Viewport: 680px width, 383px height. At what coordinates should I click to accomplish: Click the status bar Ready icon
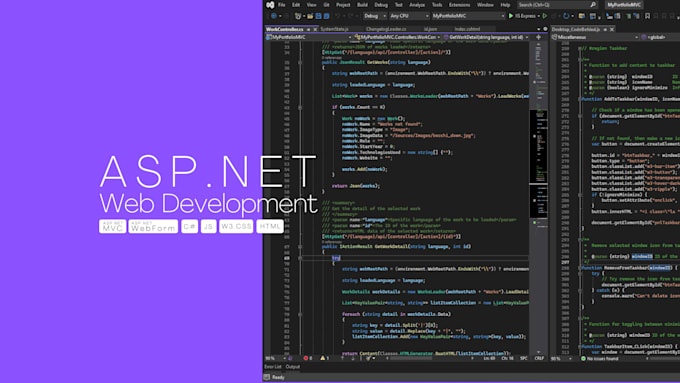point(267,377)
